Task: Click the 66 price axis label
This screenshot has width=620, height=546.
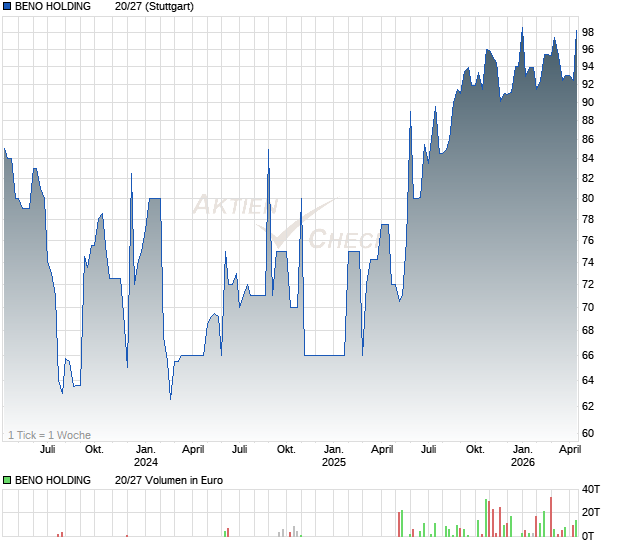Action: 588,355
